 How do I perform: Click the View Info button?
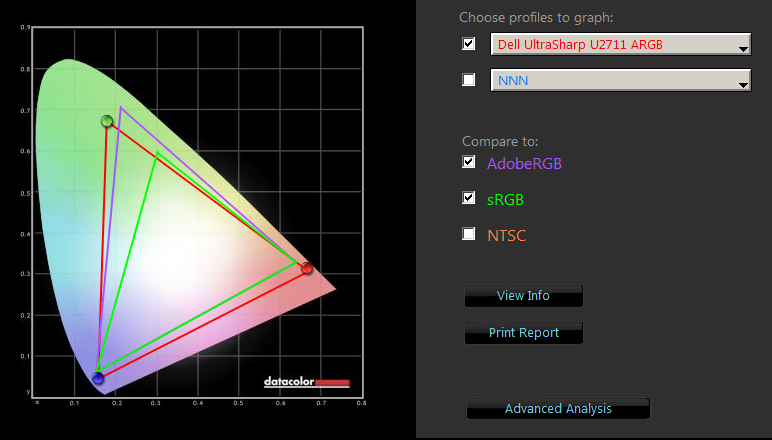tap(523, 296)
